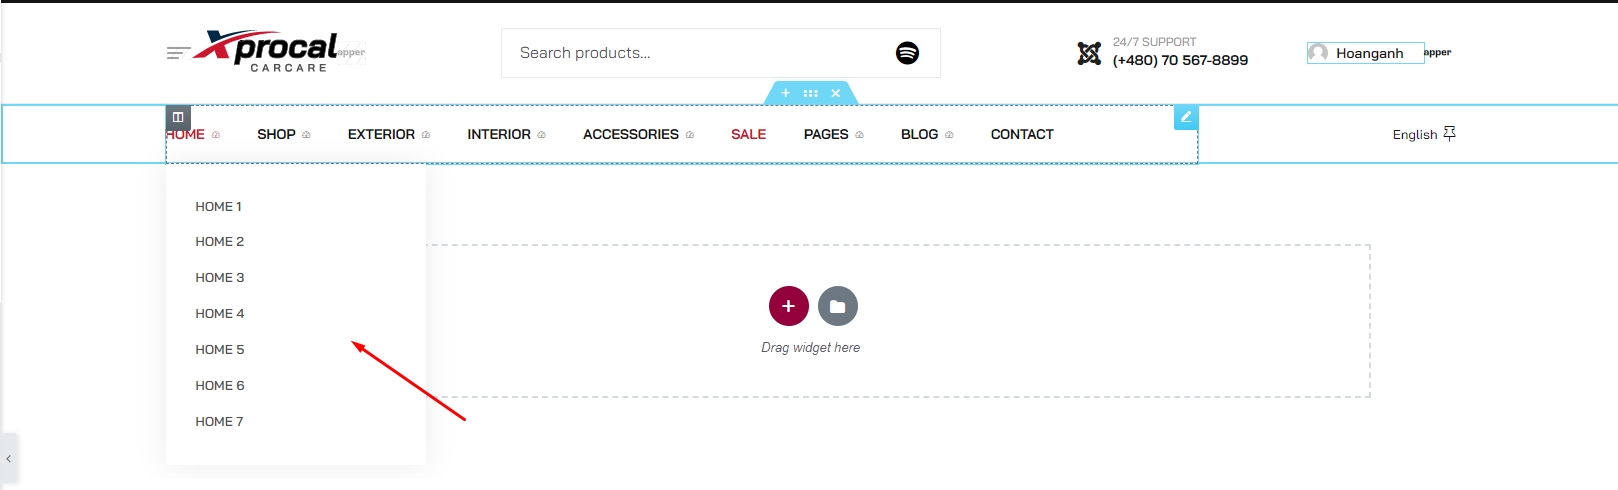Open the CONTACT page link

click(x=1022, y=134)
